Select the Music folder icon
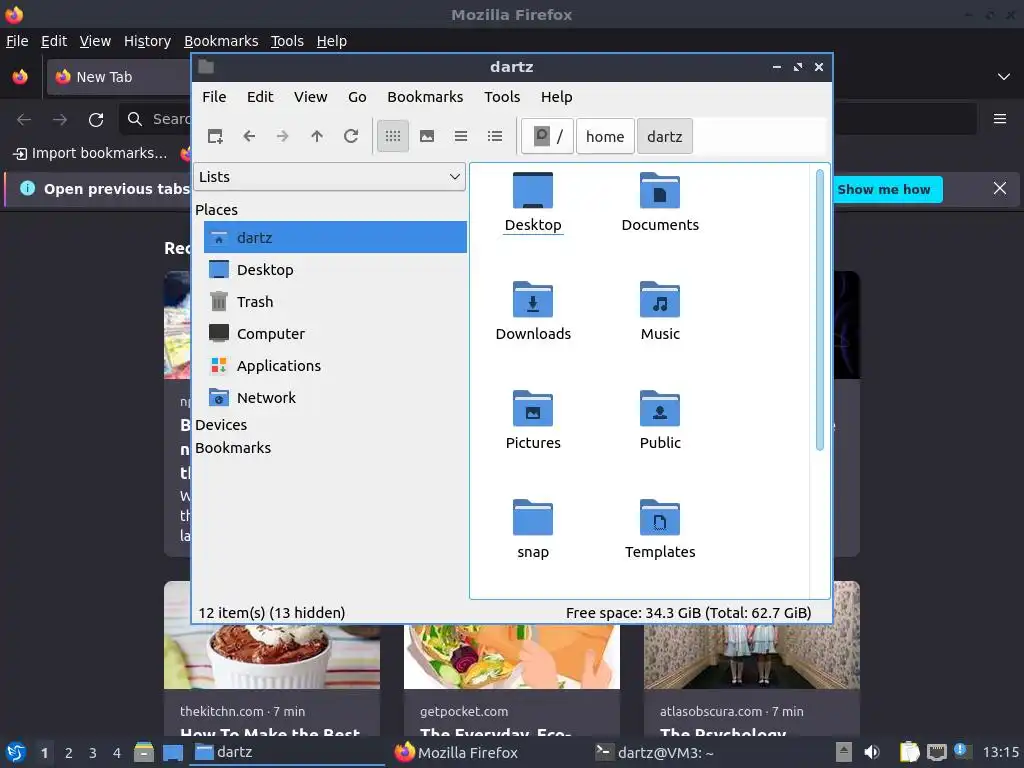 (x=660, y=312)
